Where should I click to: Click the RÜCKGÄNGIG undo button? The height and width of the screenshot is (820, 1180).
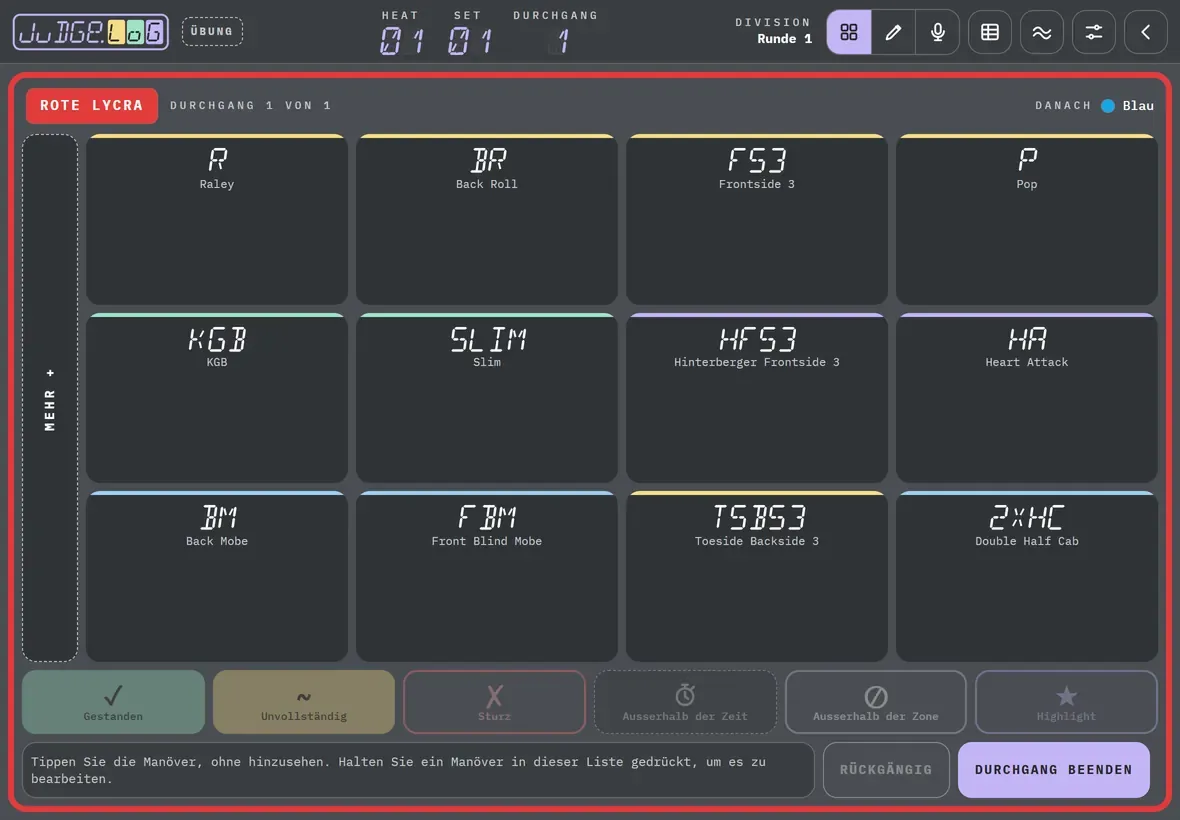886,770
